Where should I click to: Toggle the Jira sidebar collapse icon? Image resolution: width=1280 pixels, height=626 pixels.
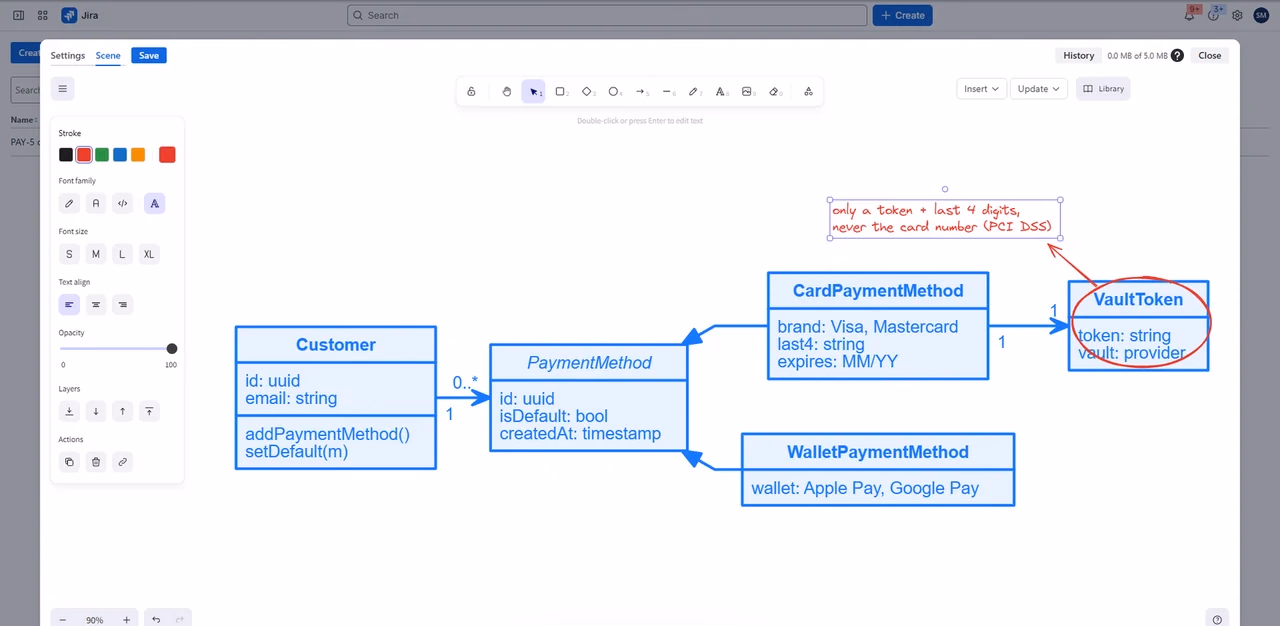18,15
